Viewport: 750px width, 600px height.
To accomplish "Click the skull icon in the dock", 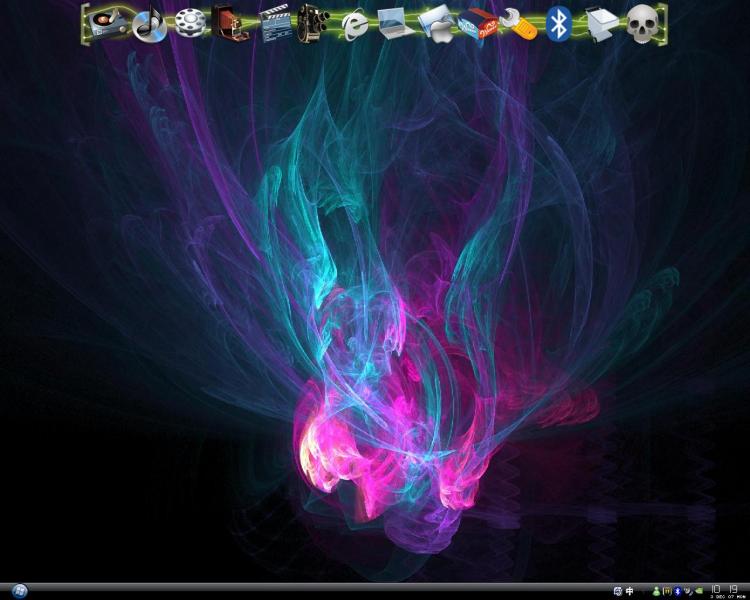I will point(642,24).
